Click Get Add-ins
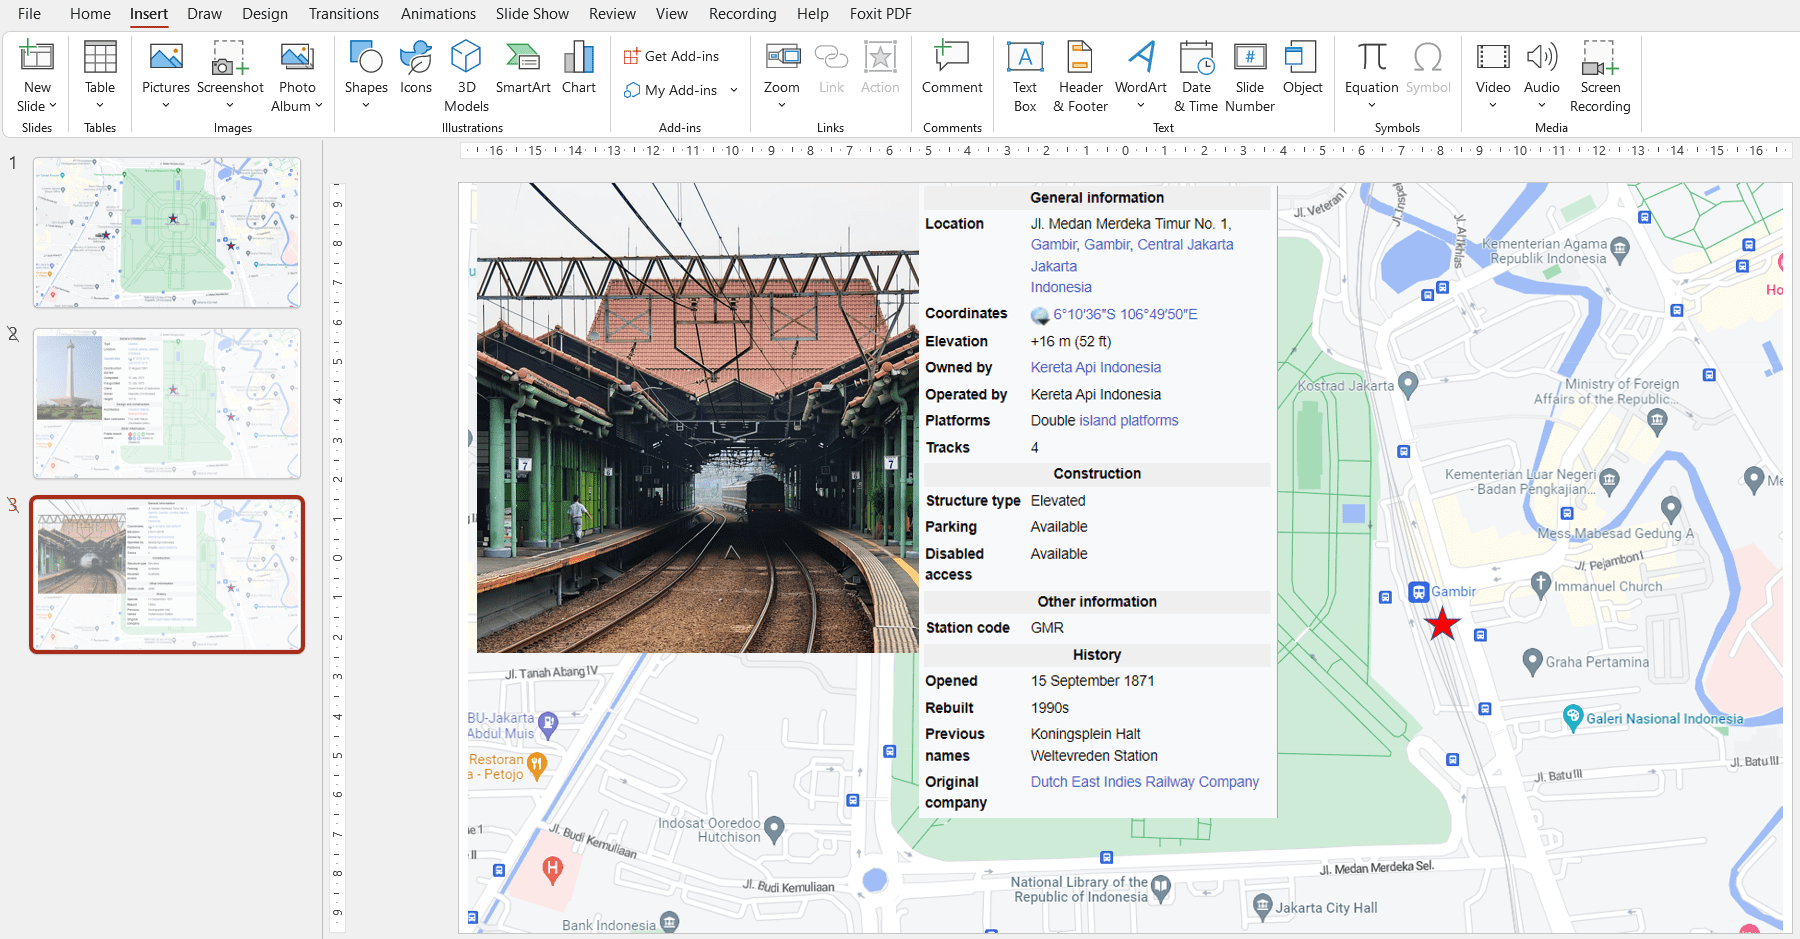This screenshot has width=1800, height=939. 671,56
